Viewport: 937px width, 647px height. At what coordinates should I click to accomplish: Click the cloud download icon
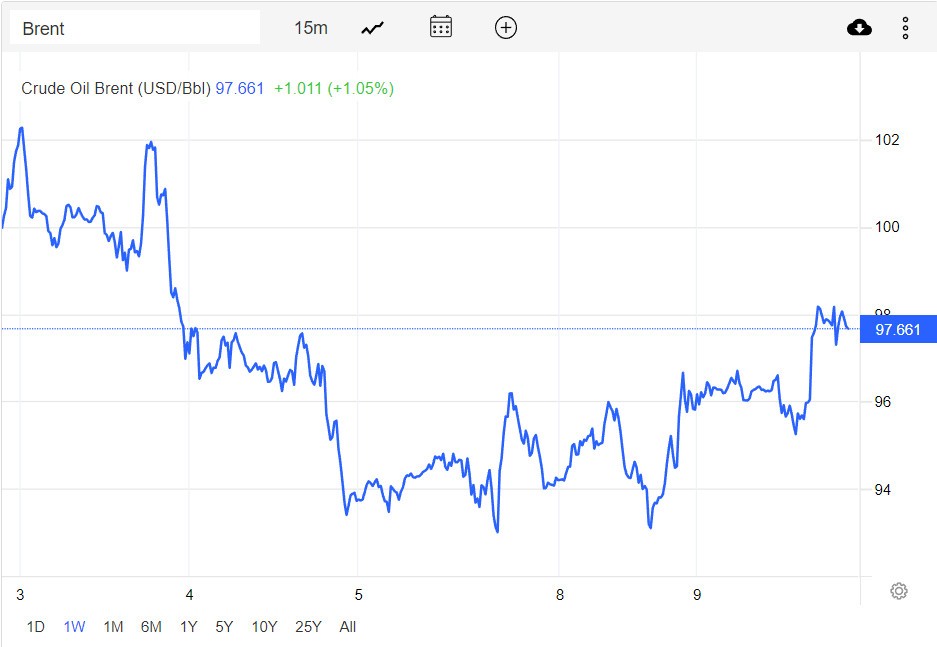[x=859, y=28]
